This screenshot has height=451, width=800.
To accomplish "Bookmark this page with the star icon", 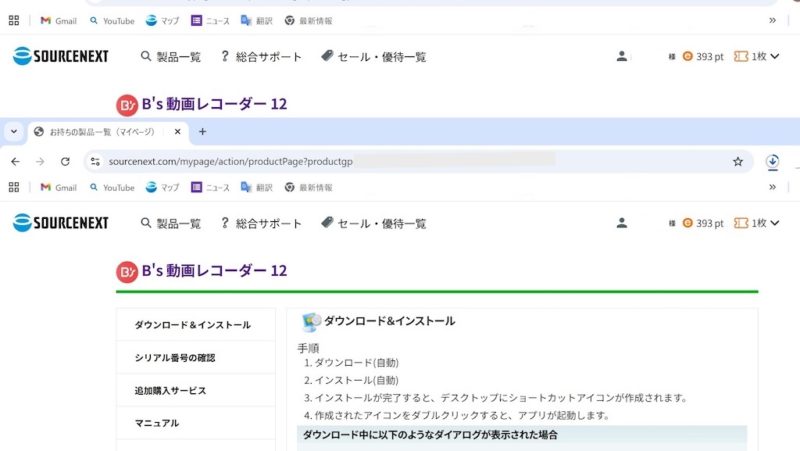I will [x=738, y=161].
